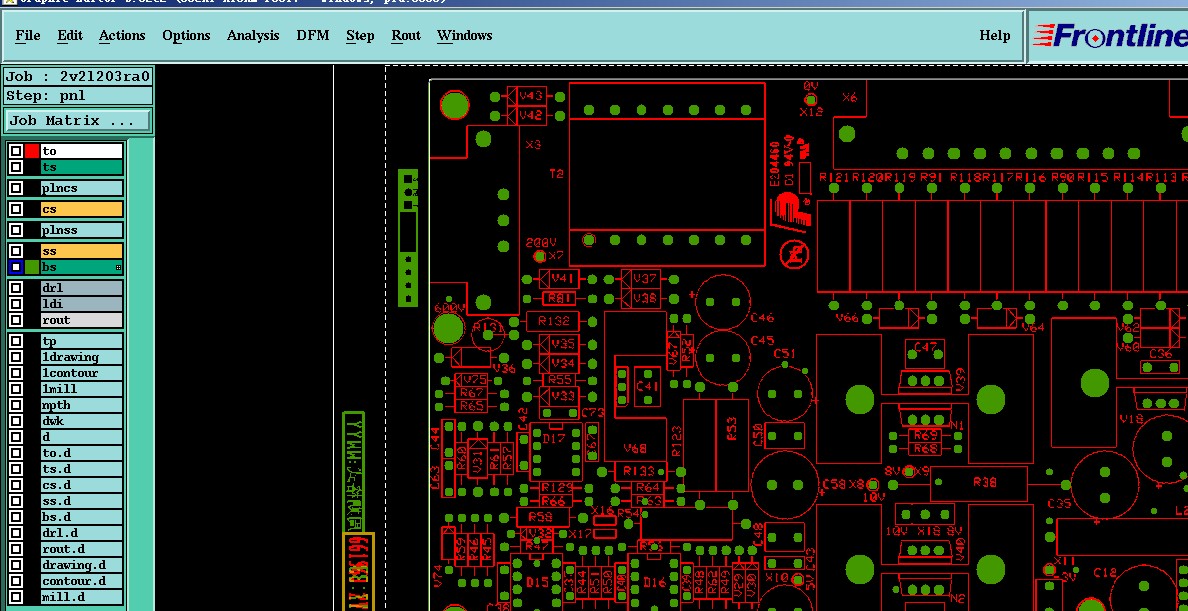
Task: Select the to layer name
Action: pyautogui.click(x=82, y=151)
